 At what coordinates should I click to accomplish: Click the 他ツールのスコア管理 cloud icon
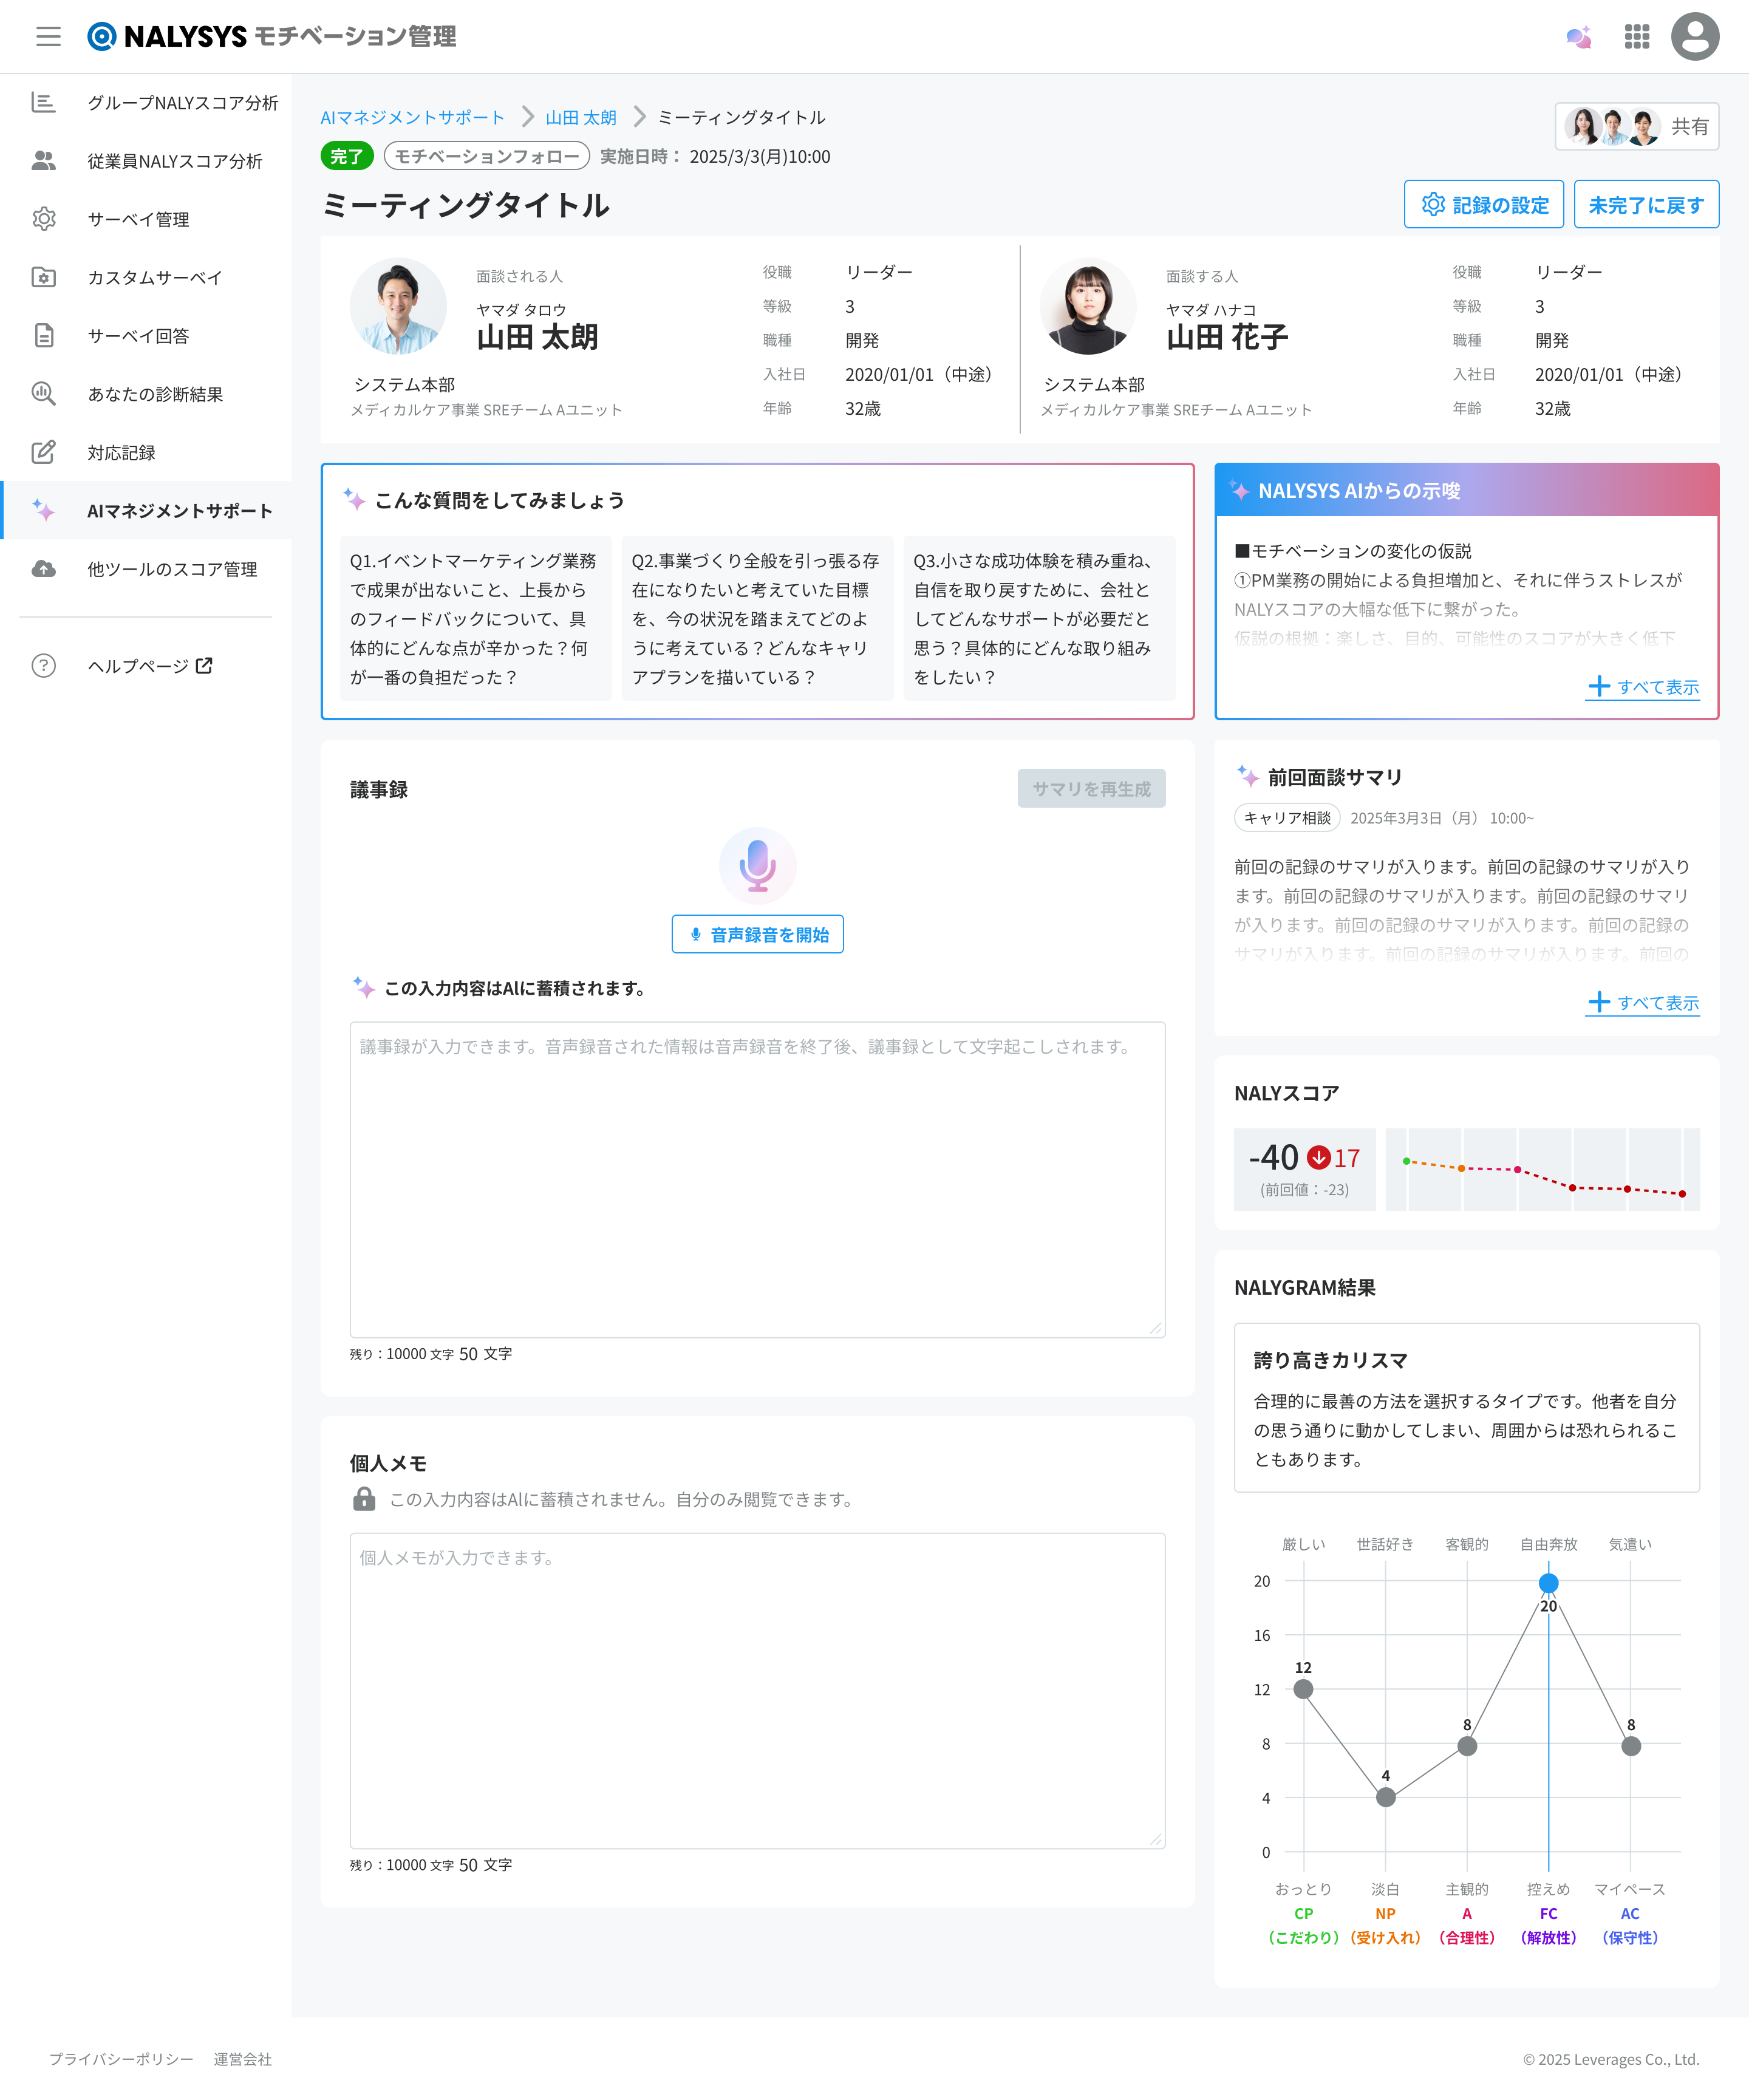(x=44, y=569)
